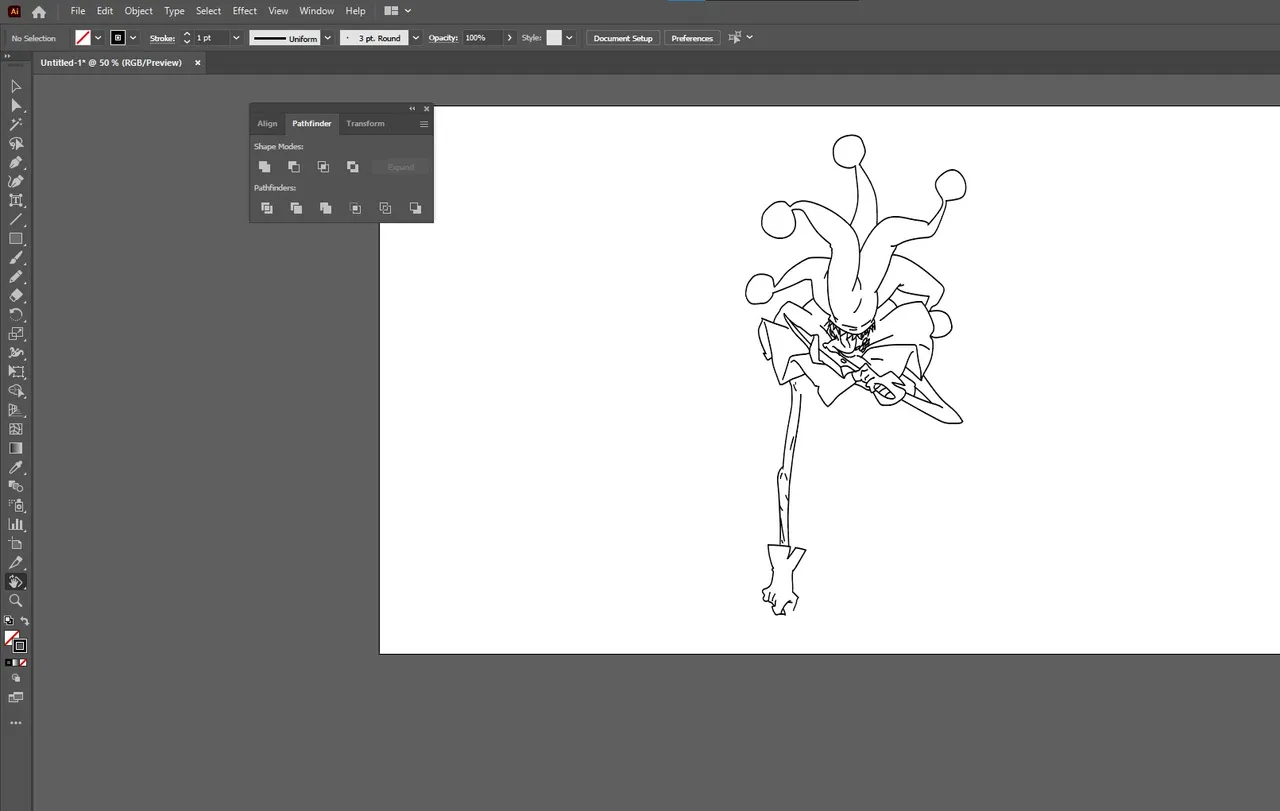Select the Type tool
This screenshot has height=811, width=1280.
tap(16, 201)
